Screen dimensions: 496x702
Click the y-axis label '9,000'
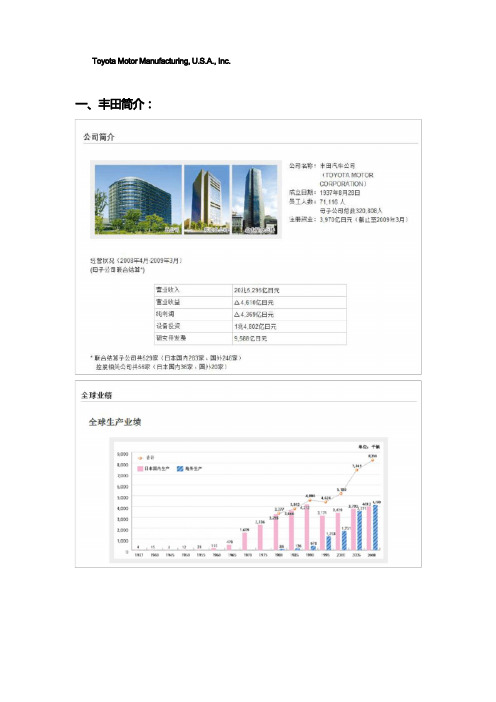[123, 454]
